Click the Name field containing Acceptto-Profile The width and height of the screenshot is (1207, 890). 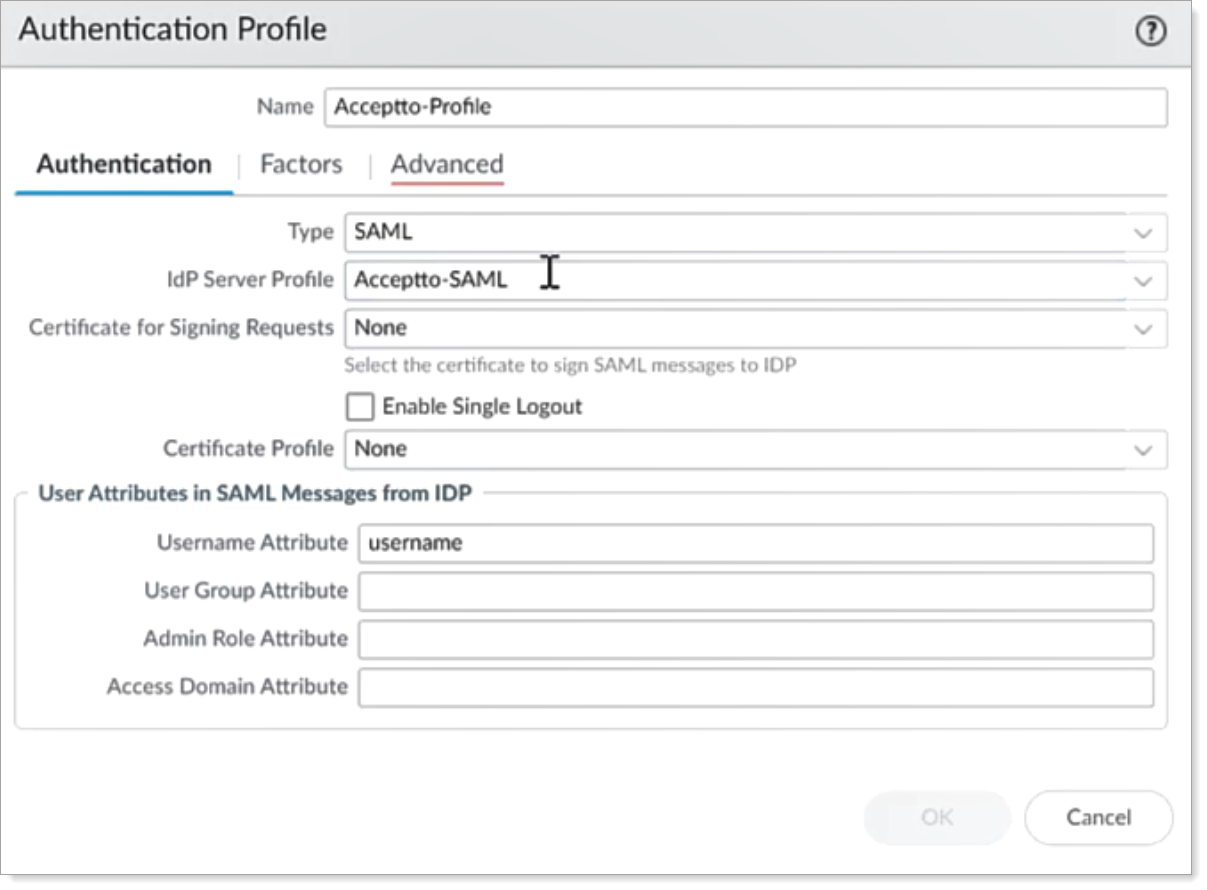pos(745,107)
